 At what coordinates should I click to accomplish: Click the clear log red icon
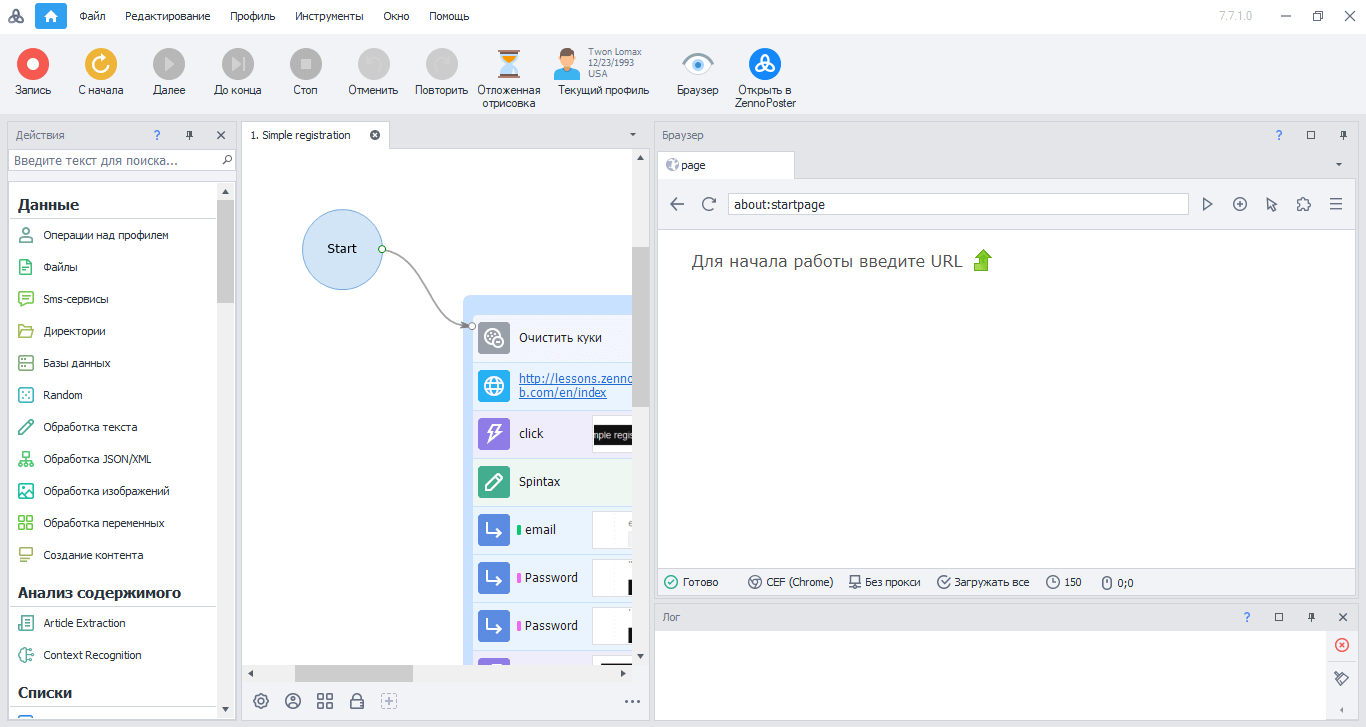(1342, 645)
